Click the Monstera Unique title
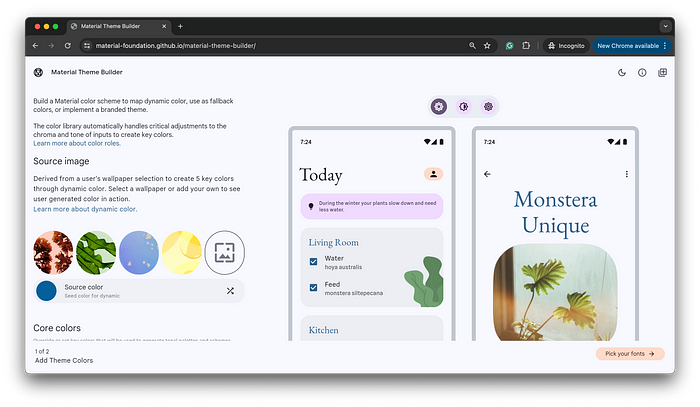 [555, 212]
